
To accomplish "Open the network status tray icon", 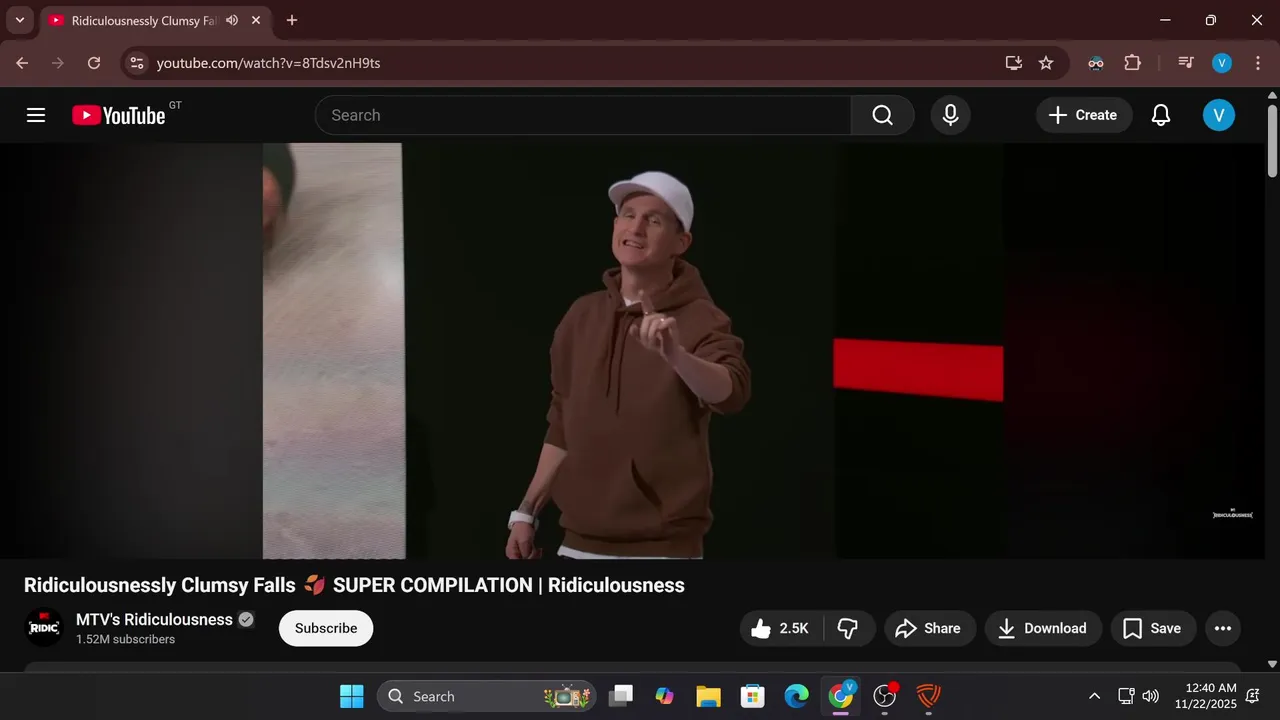I will click(1126, 696).
